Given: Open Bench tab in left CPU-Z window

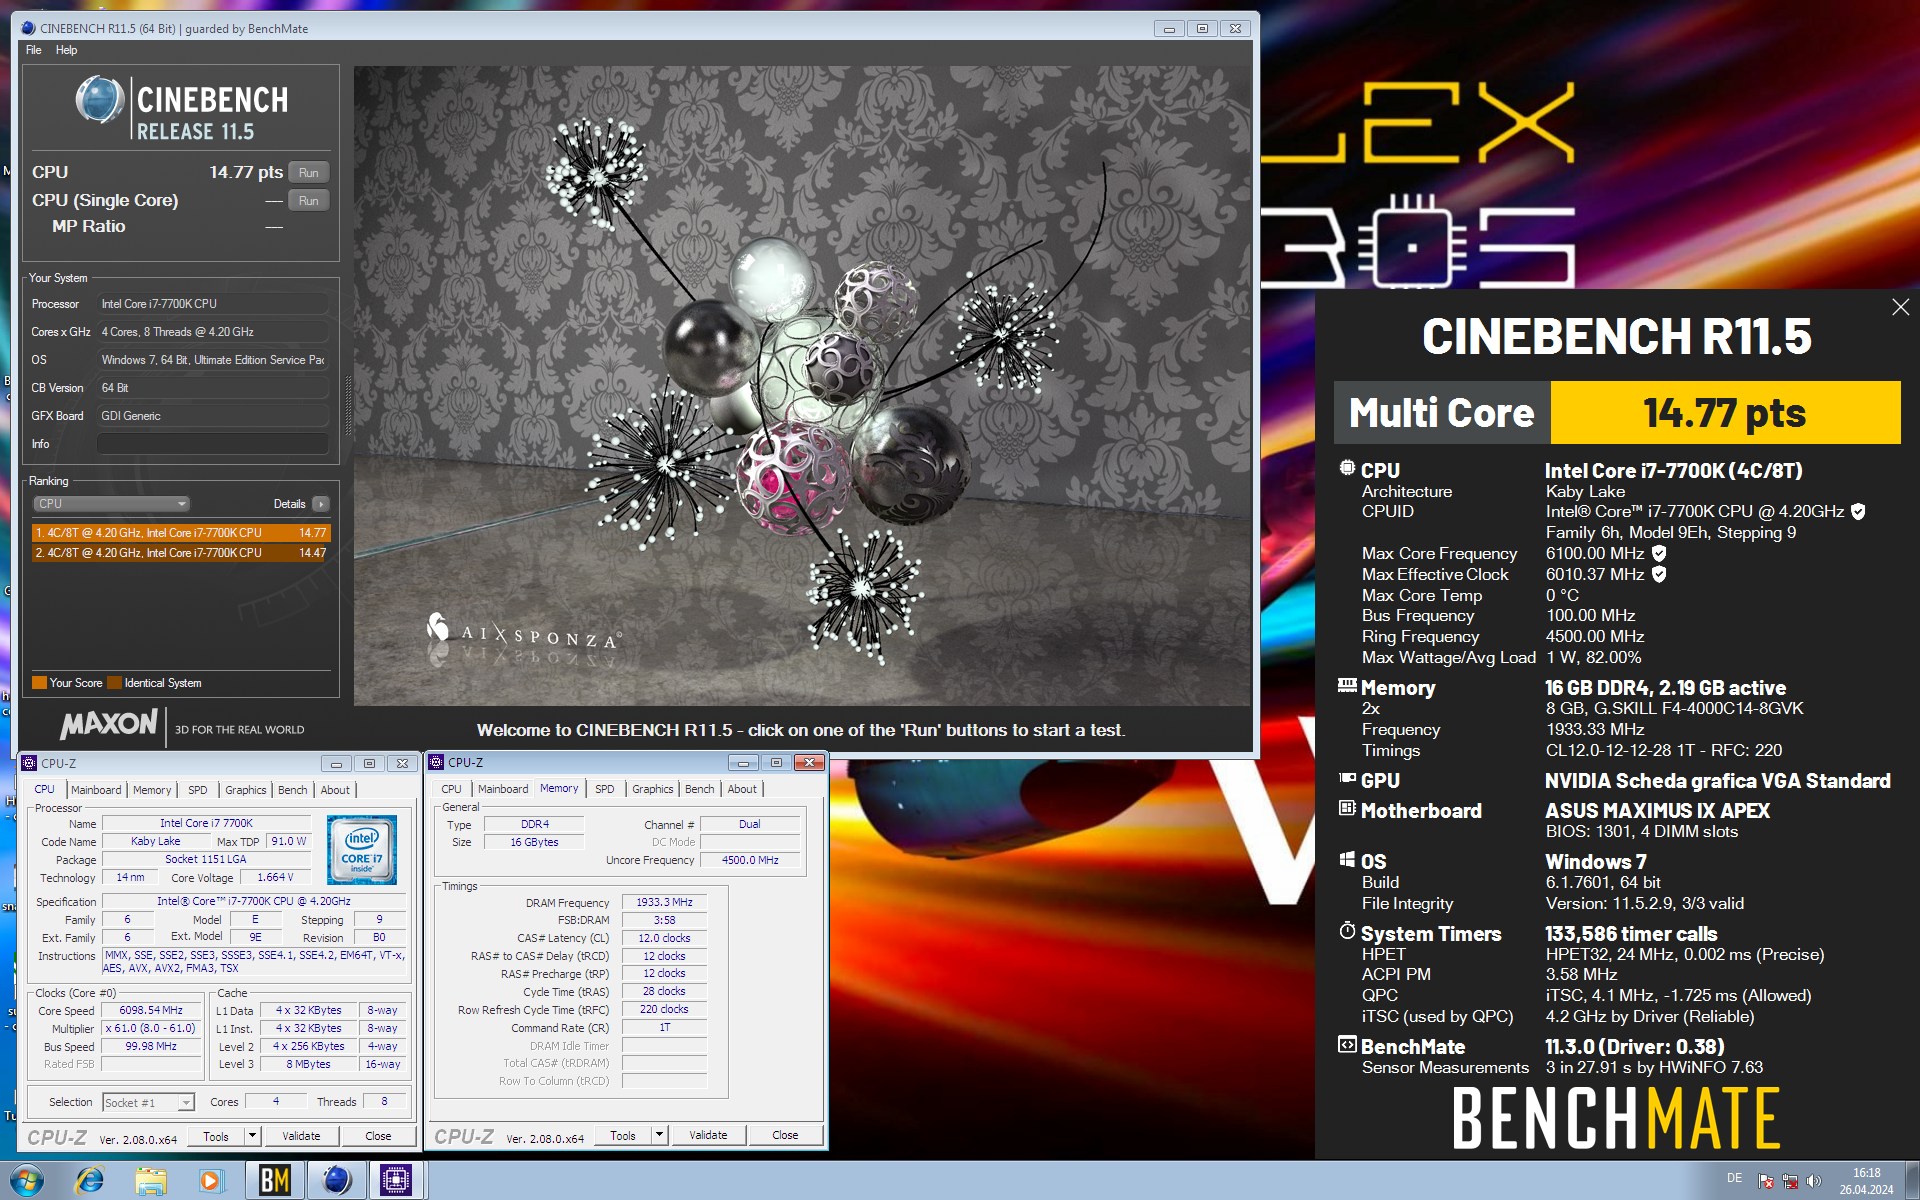Looking at the screenshot, I should [293, 790].
